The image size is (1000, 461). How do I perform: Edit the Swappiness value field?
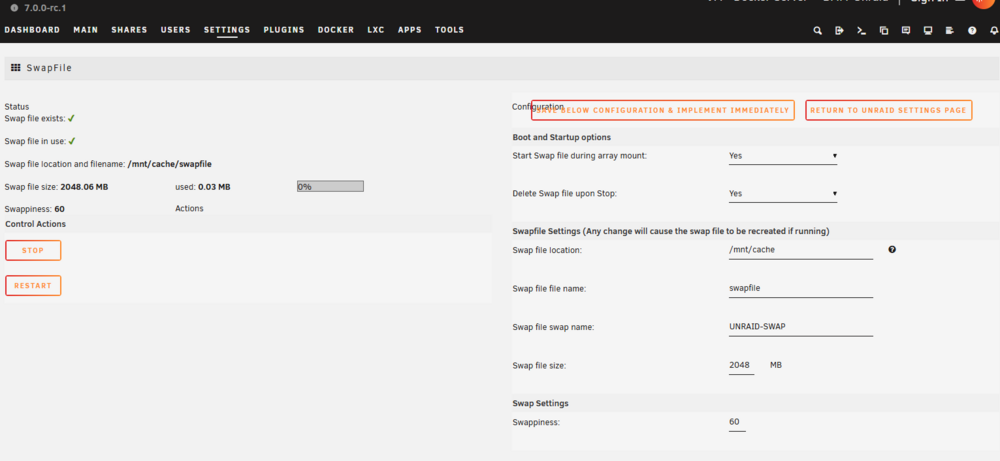[737, 422]
